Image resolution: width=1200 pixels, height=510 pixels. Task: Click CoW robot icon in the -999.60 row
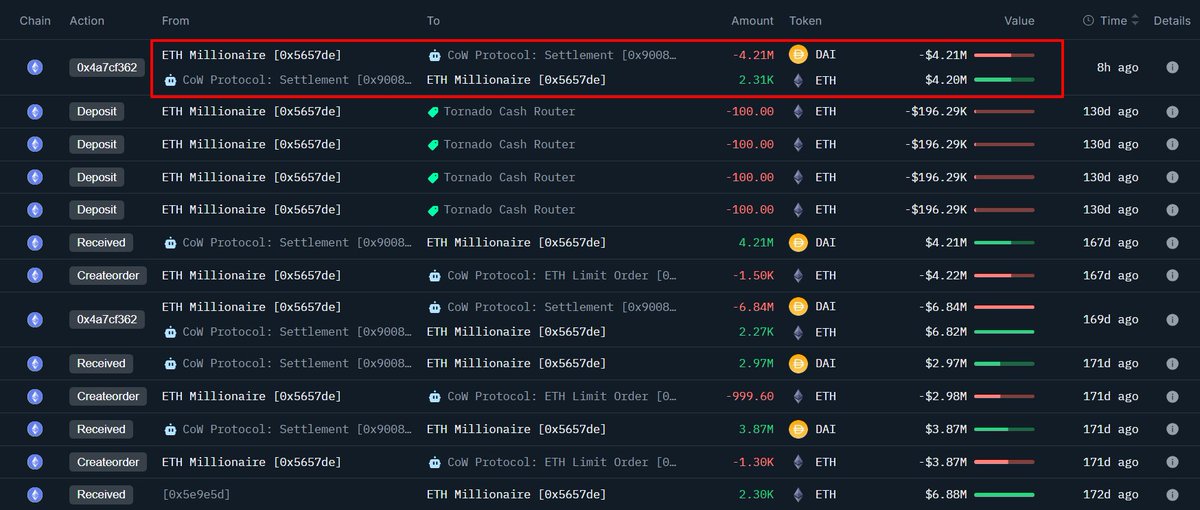click(x=434, y=397)
